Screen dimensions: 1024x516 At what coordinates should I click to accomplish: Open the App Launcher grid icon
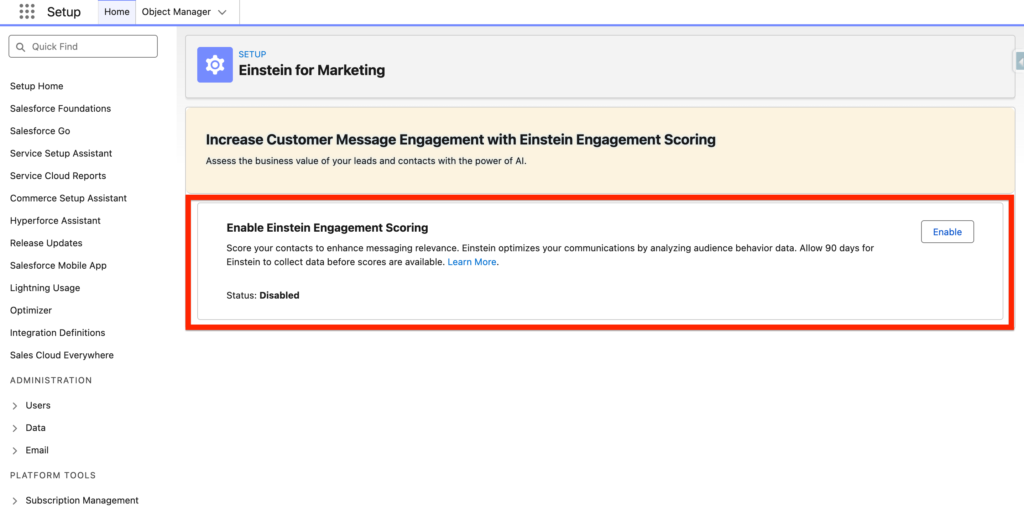click(27, 12)
